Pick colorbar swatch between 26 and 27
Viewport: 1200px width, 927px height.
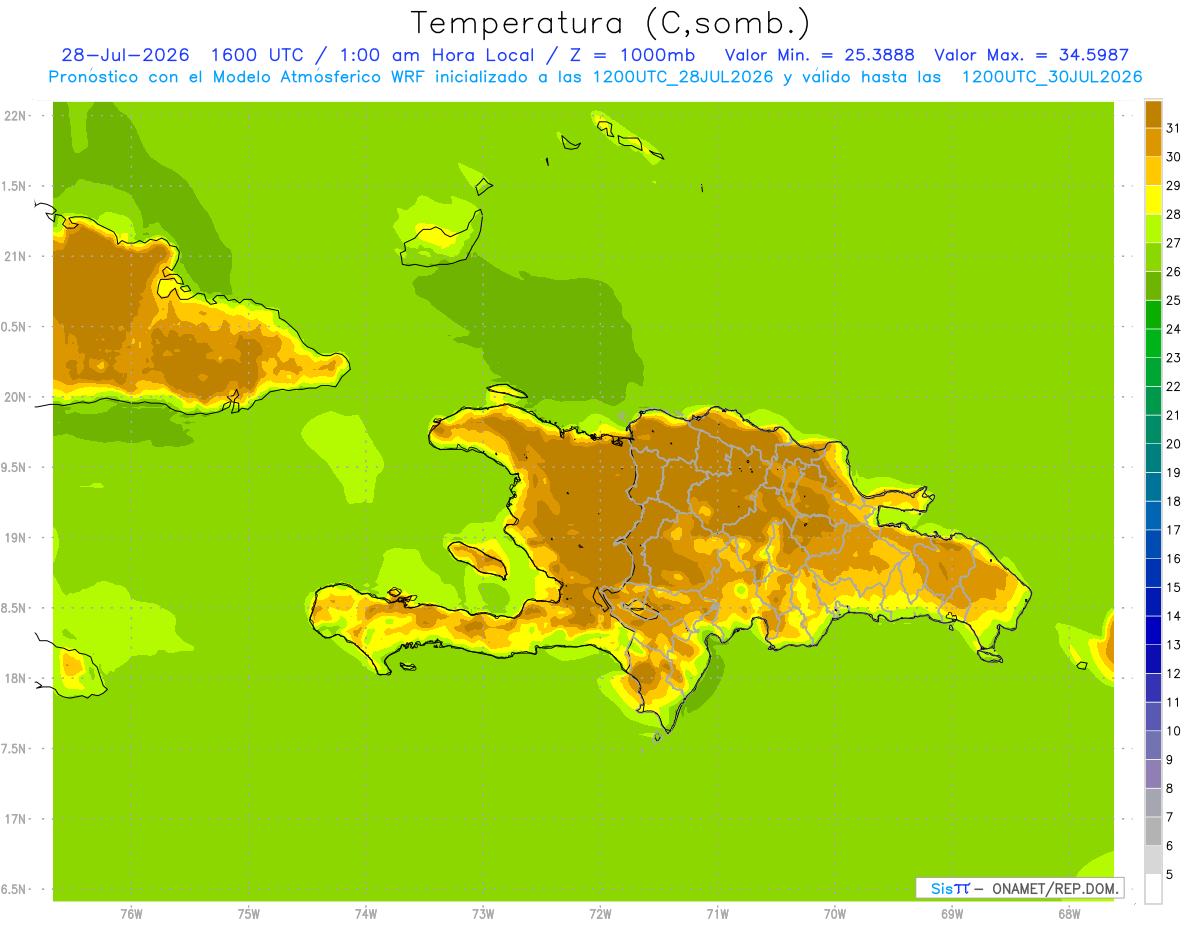[1153, 257]
